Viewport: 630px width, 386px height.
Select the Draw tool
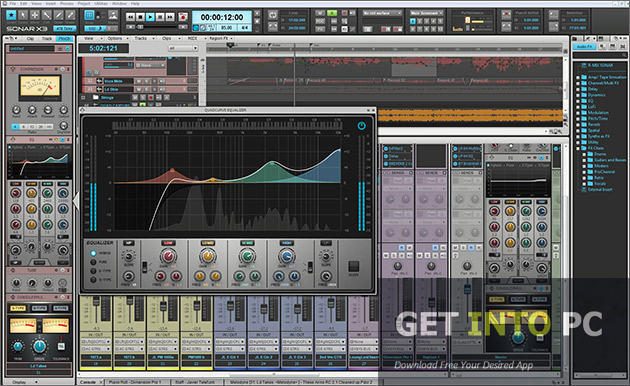(59, 16)
